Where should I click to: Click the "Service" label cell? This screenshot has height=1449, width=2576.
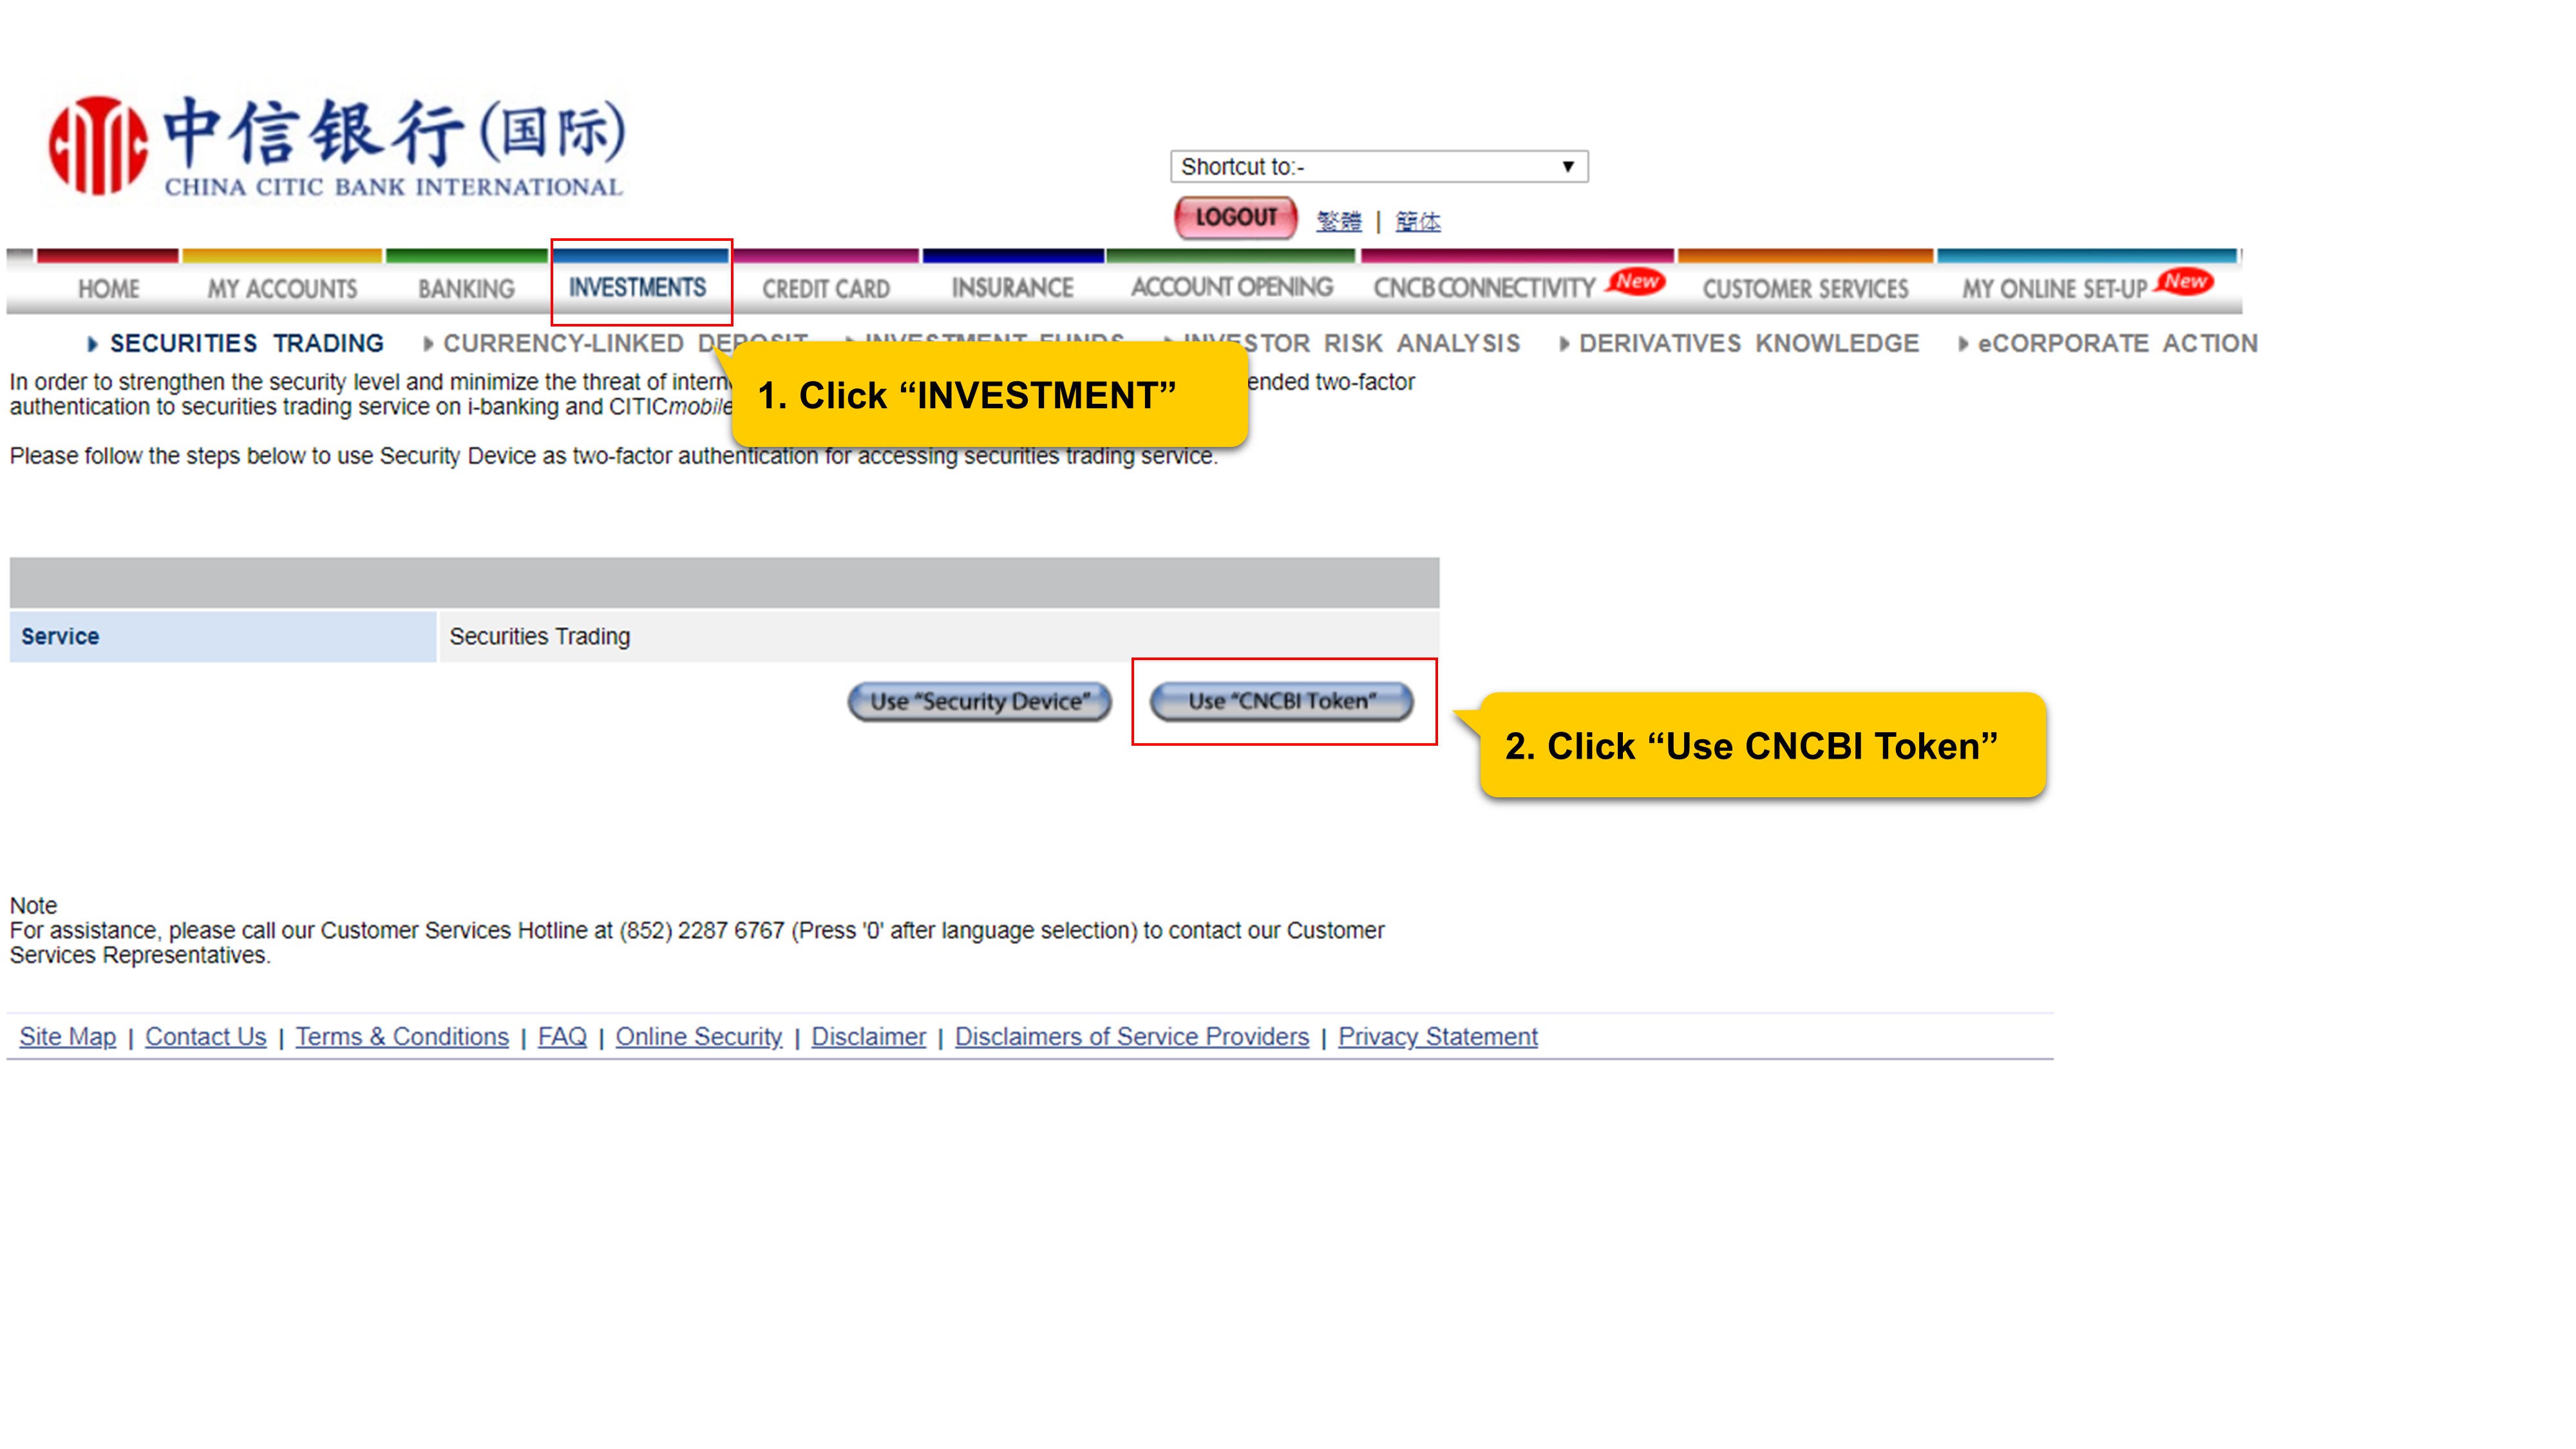point(223,637)
